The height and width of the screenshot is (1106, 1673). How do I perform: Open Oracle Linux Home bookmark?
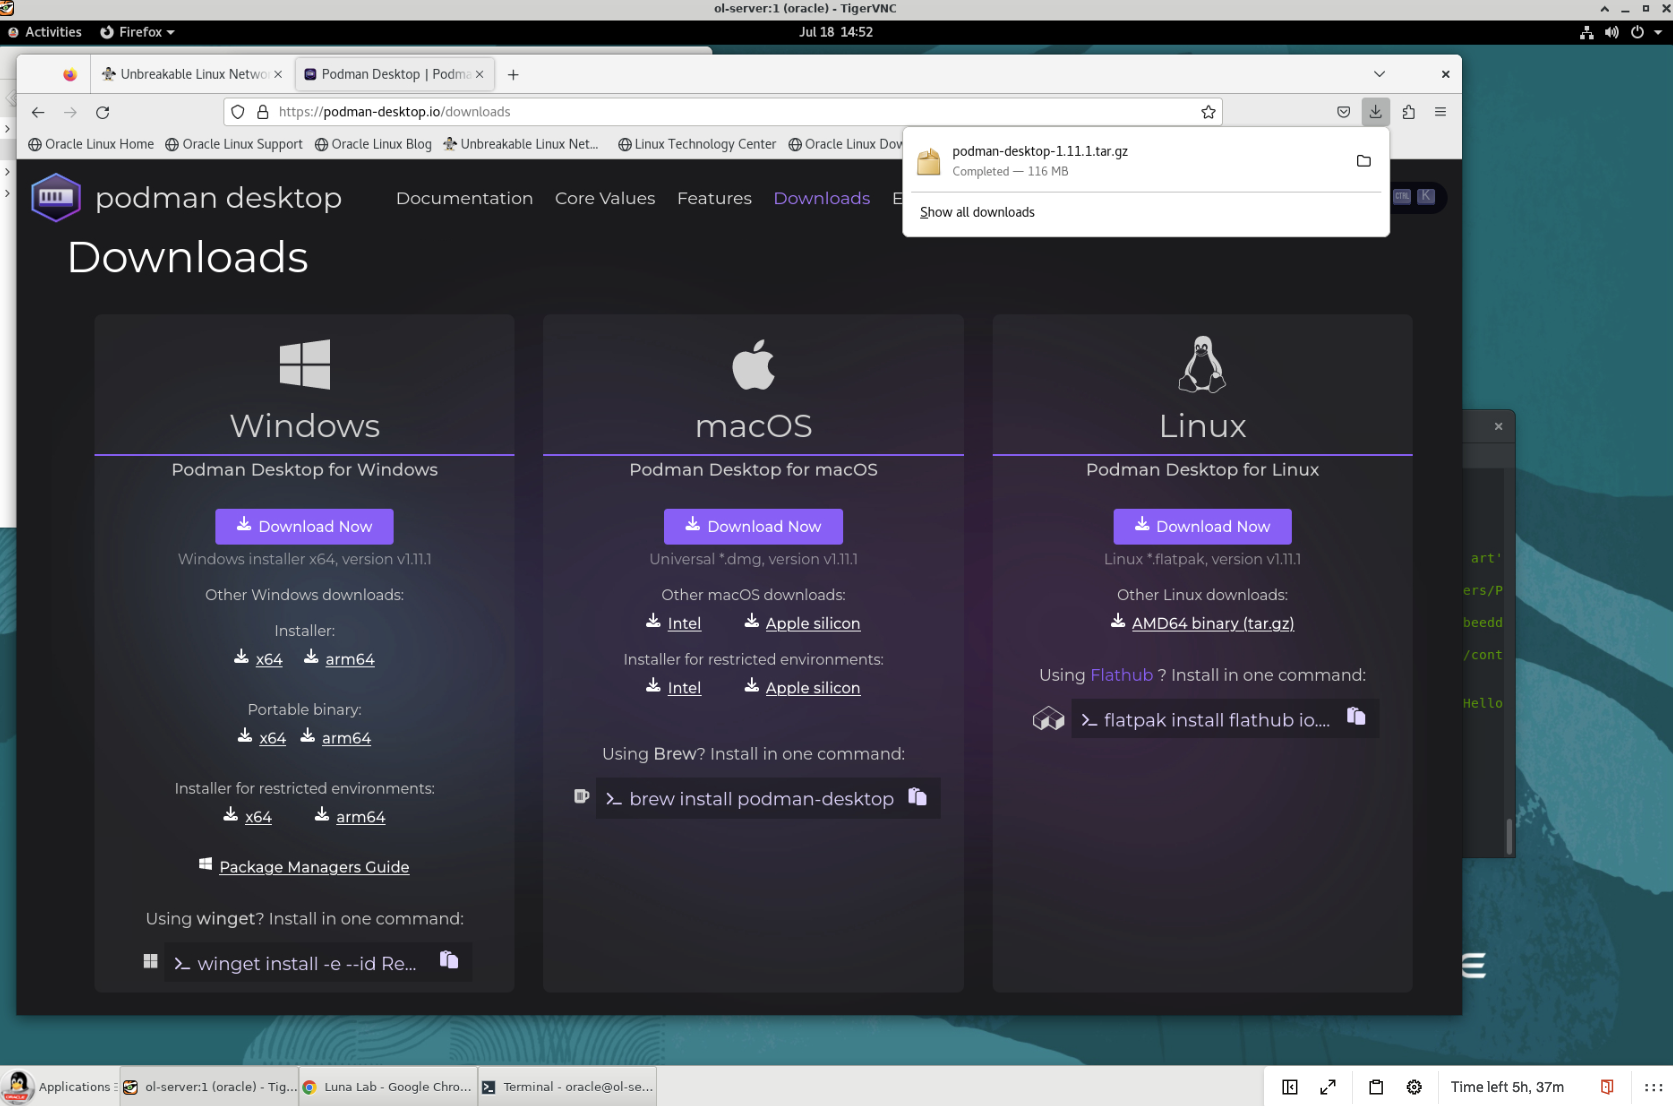(x=91, y=144)
